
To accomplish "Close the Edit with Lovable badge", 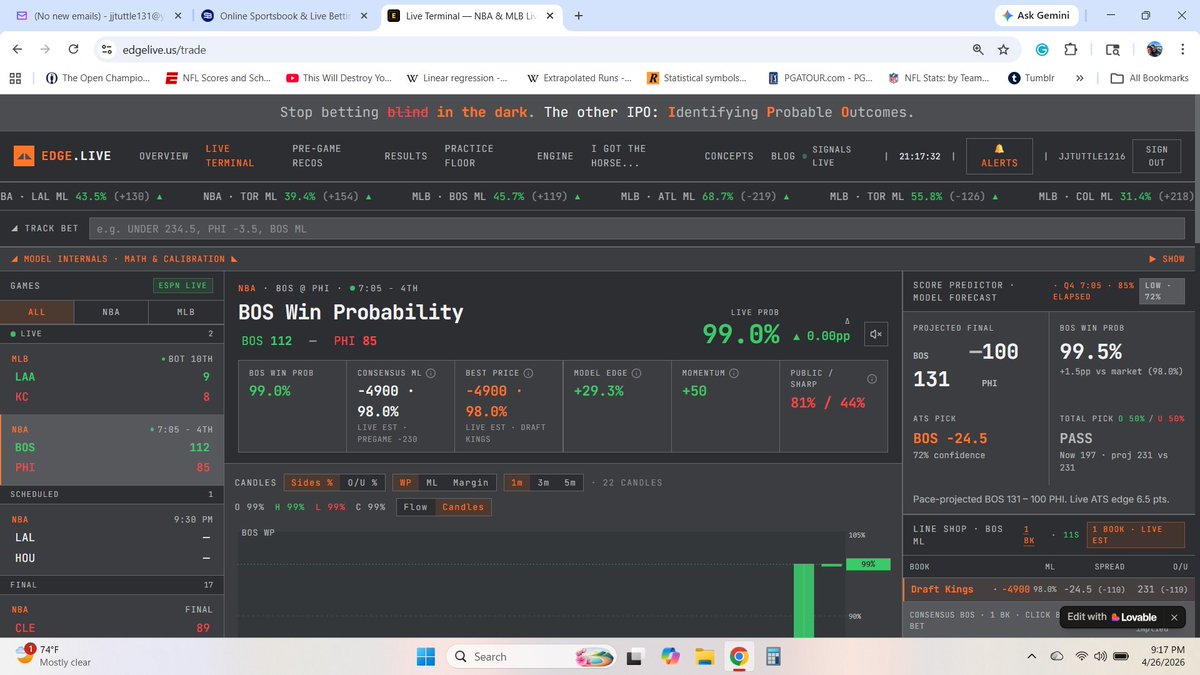I will click(1174, 617).
